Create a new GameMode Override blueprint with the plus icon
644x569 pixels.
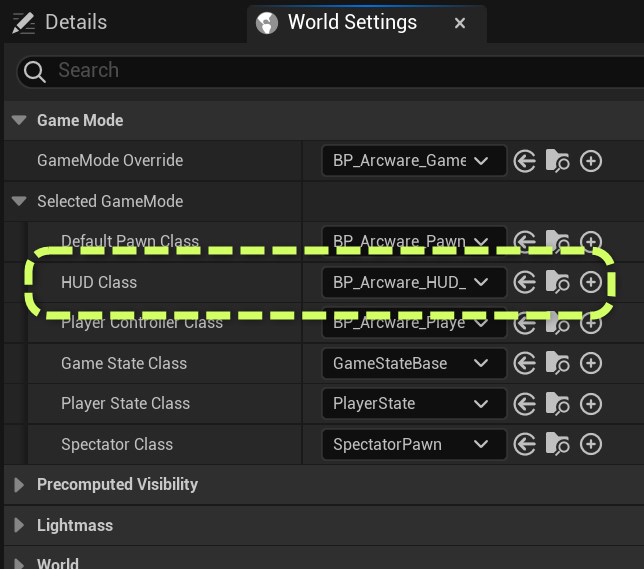[x=591, y=161]
